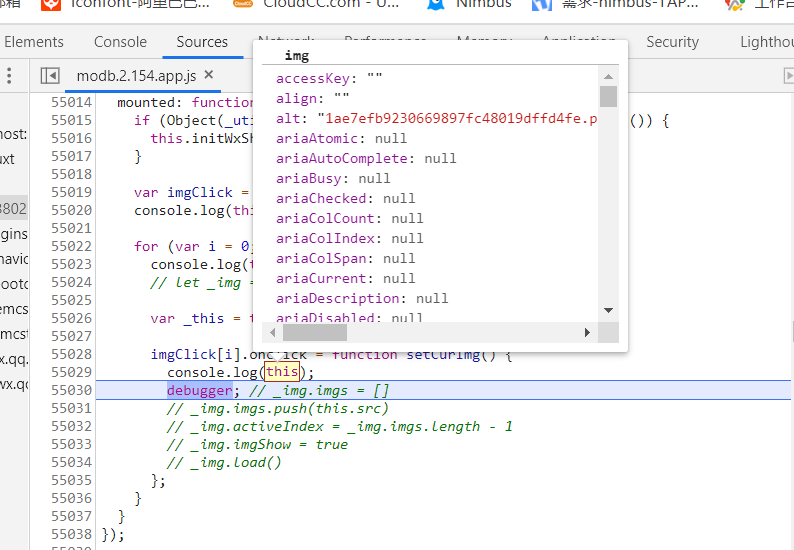This screenshot has height=550, width=794.
Task: Click the CloudCC.com browser bookmark
Action: click(316, 4)
